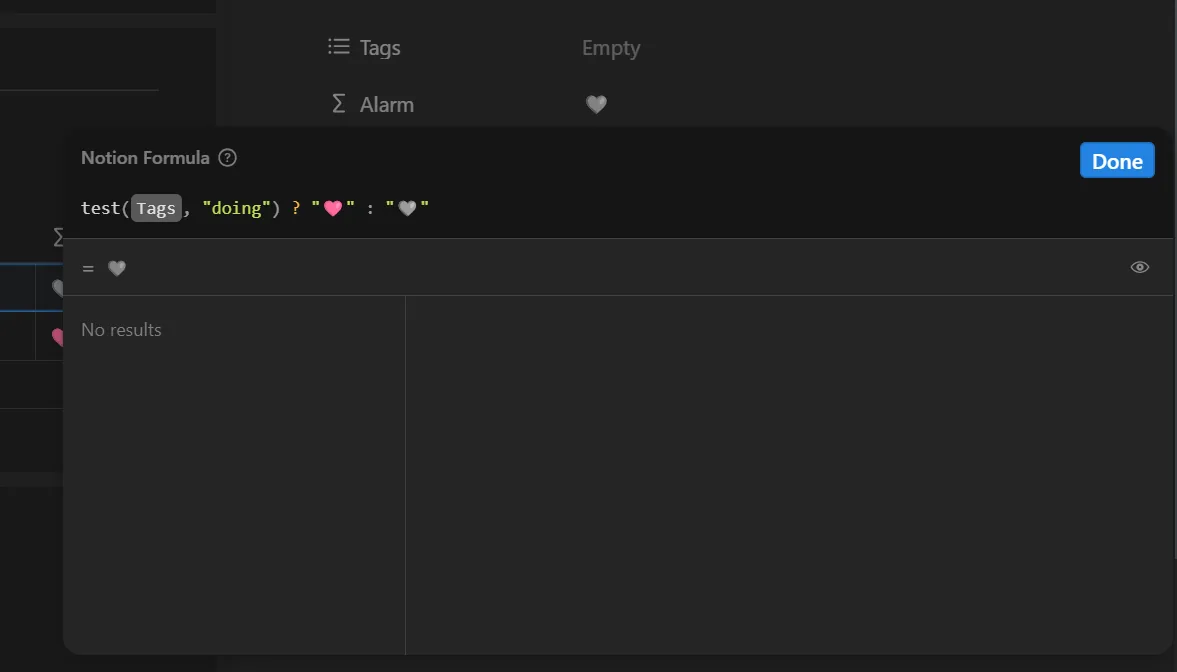The width and height of the screenshot is (1177, 672).
Task: Toggle the eye preview visibility icon
Action: (x=1139, y=267)
